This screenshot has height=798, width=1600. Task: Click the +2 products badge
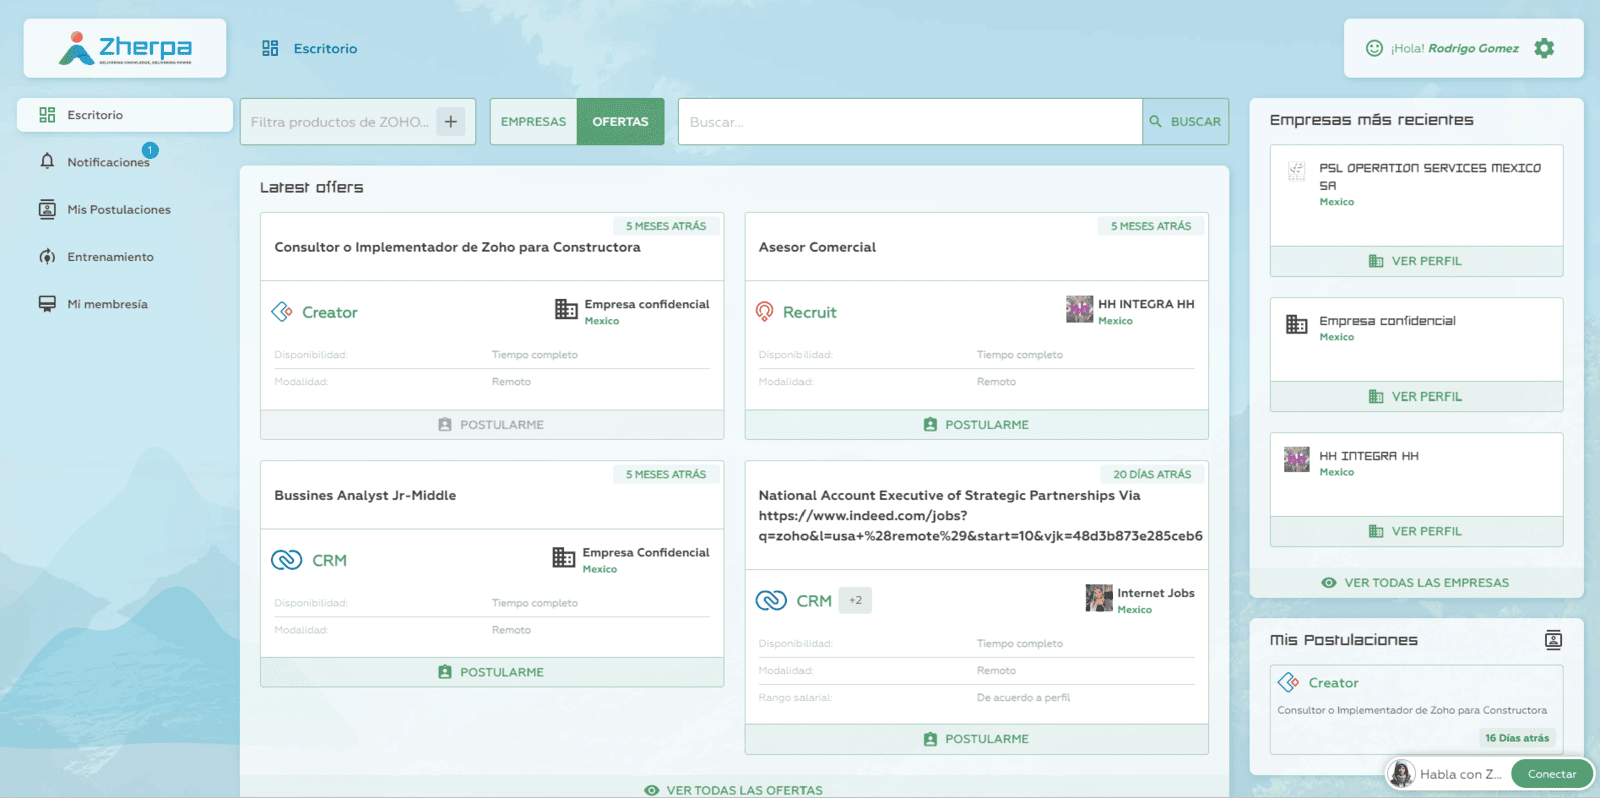click(x=855, y=600)
